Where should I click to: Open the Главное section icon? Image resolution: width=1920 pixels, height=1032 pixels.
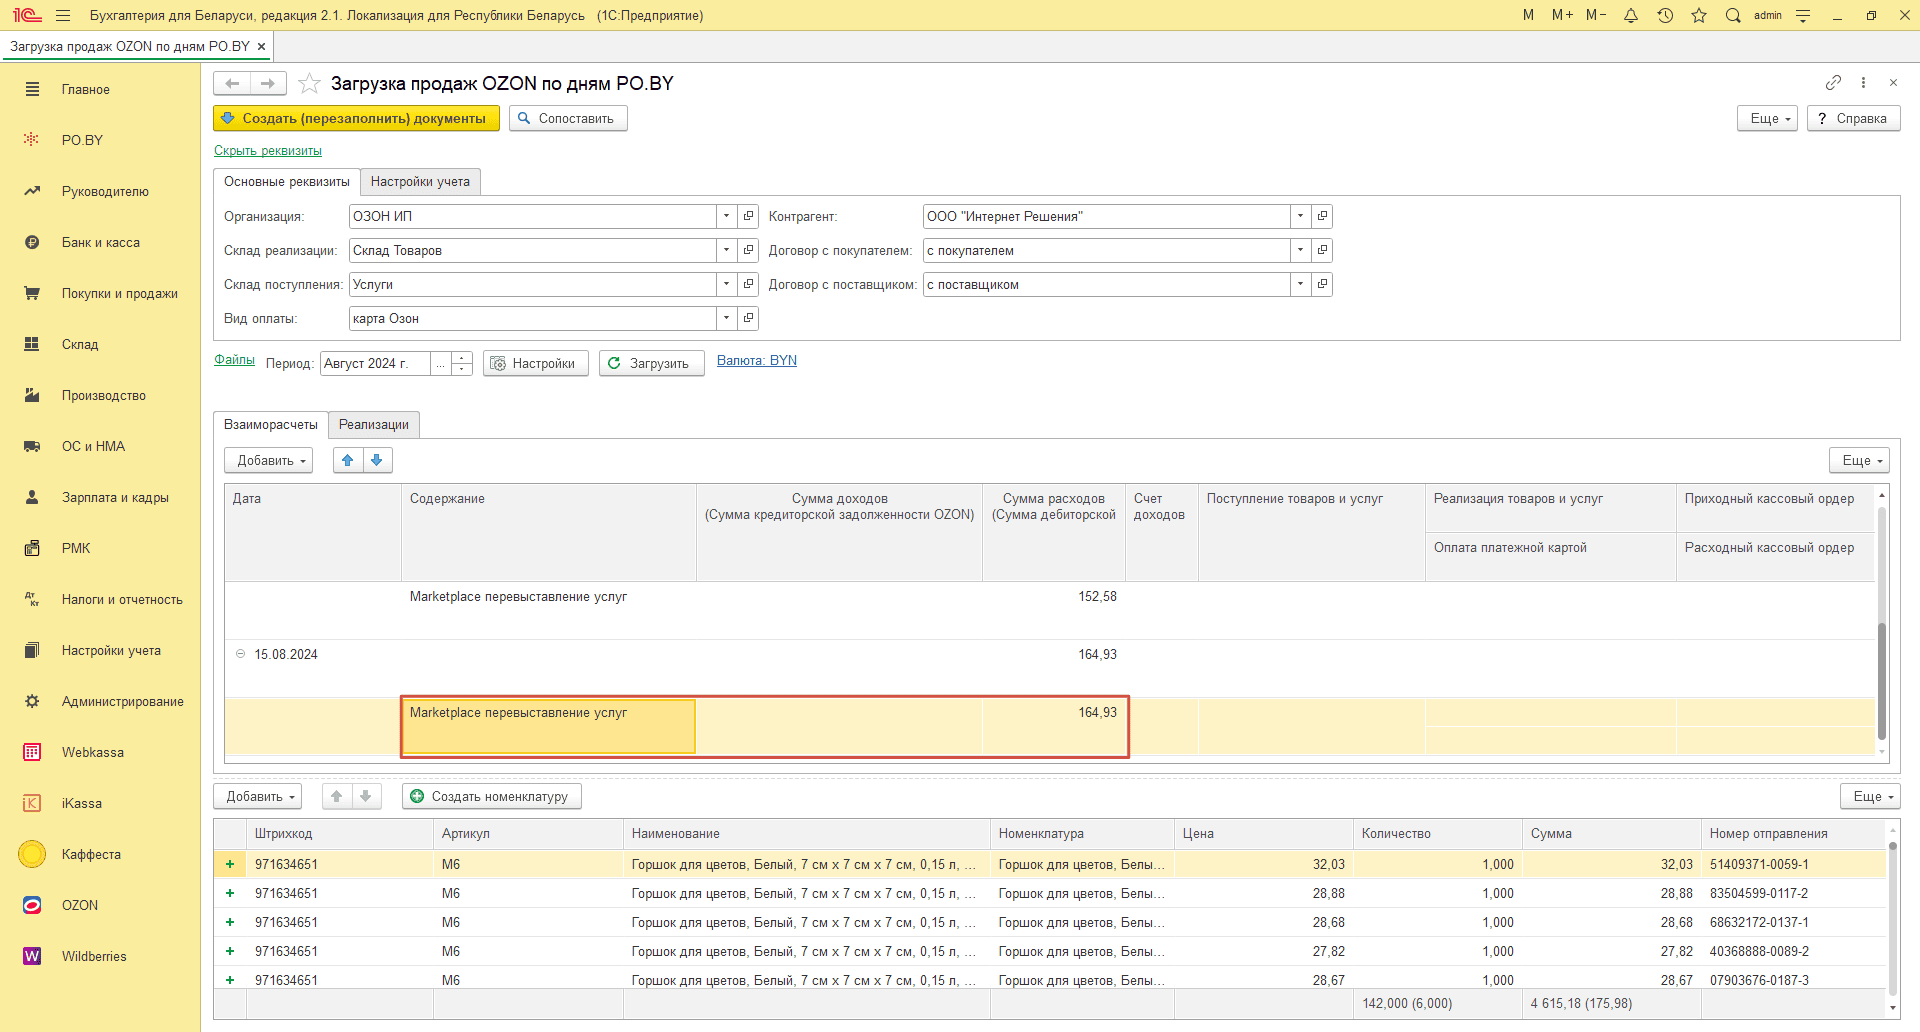(x=32, y=89)
